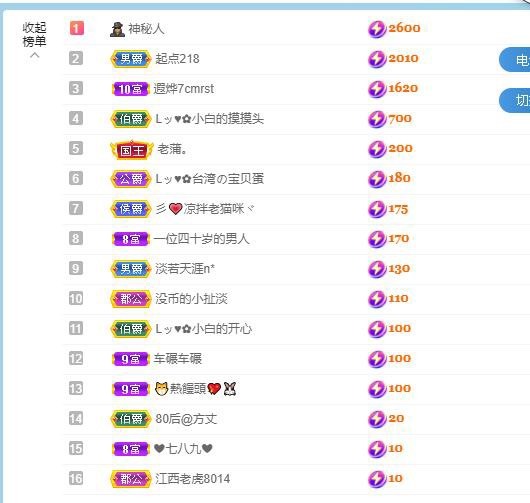Click 男爵 badge beside 淡若天涯n*
The width and height of the screenshot is (530, 503).
pos(131,269)
